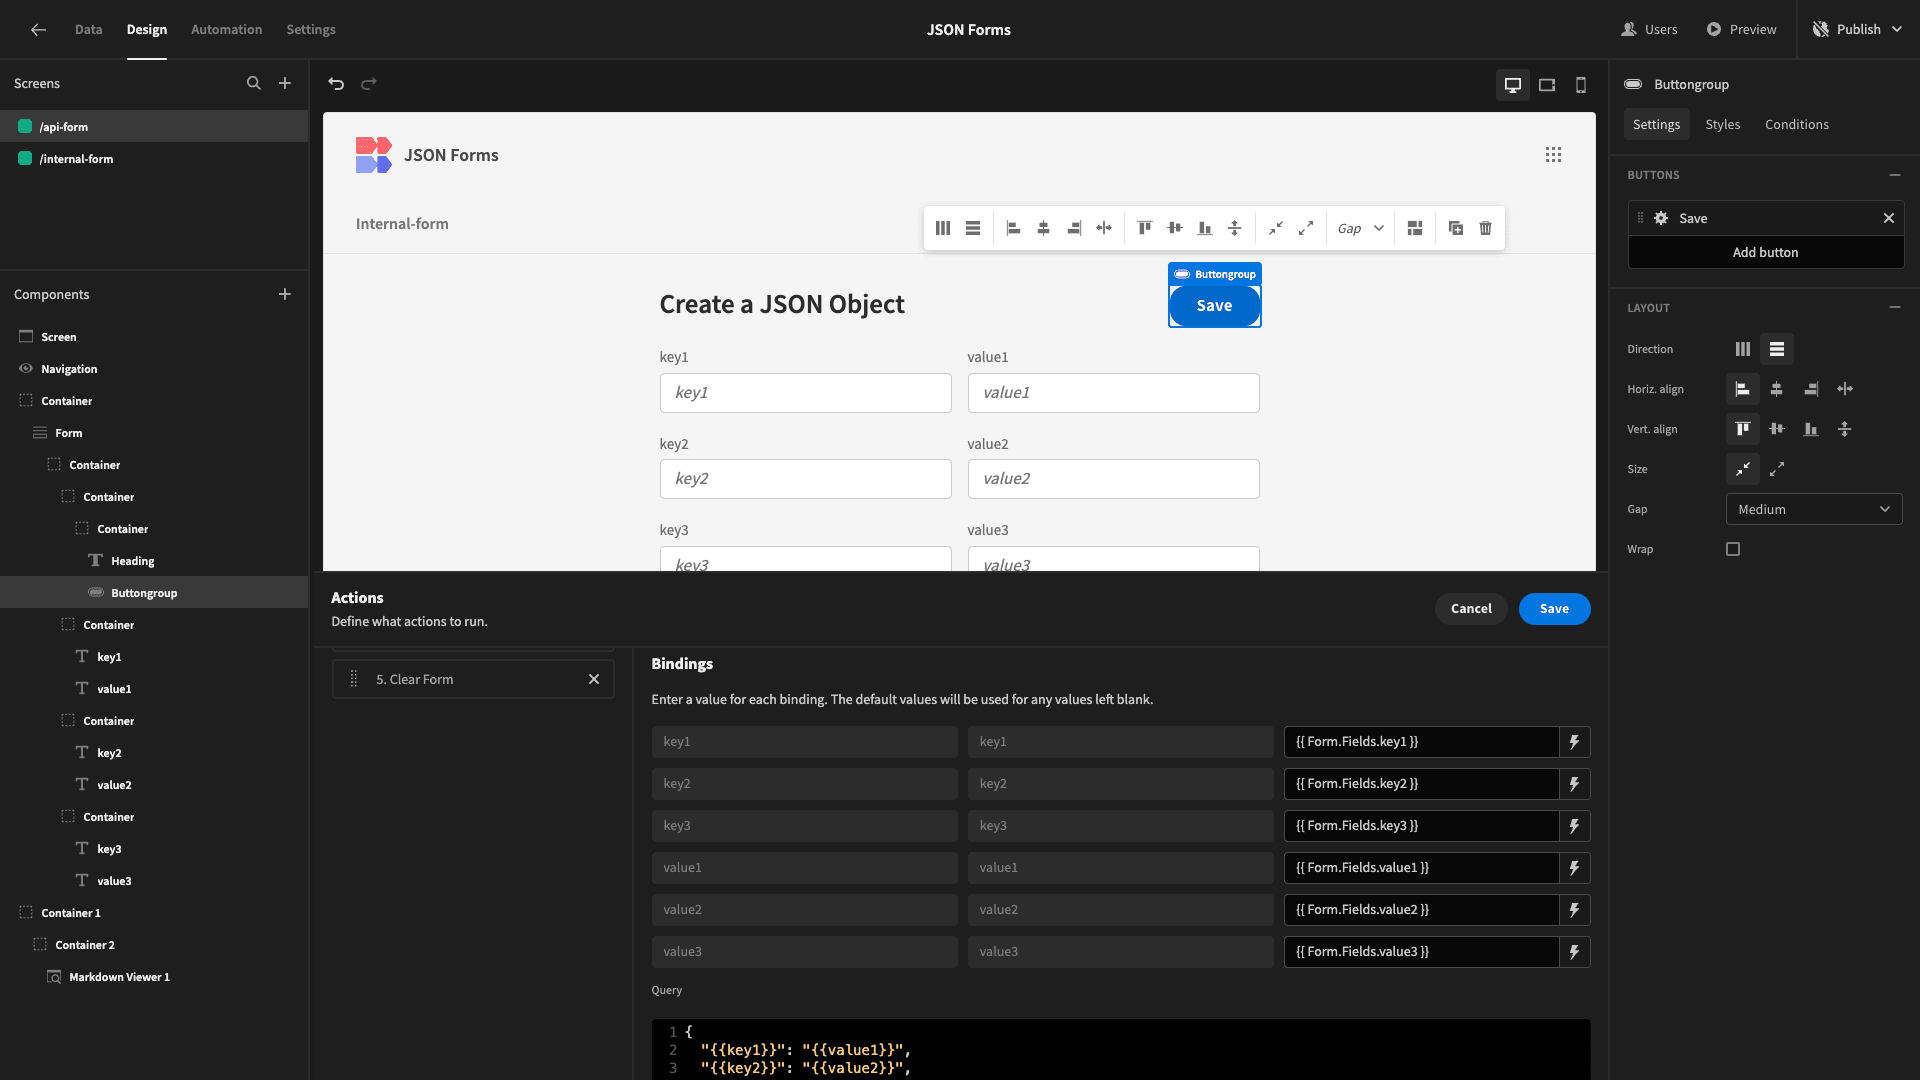Click the Add button option

click(1766, 252)
